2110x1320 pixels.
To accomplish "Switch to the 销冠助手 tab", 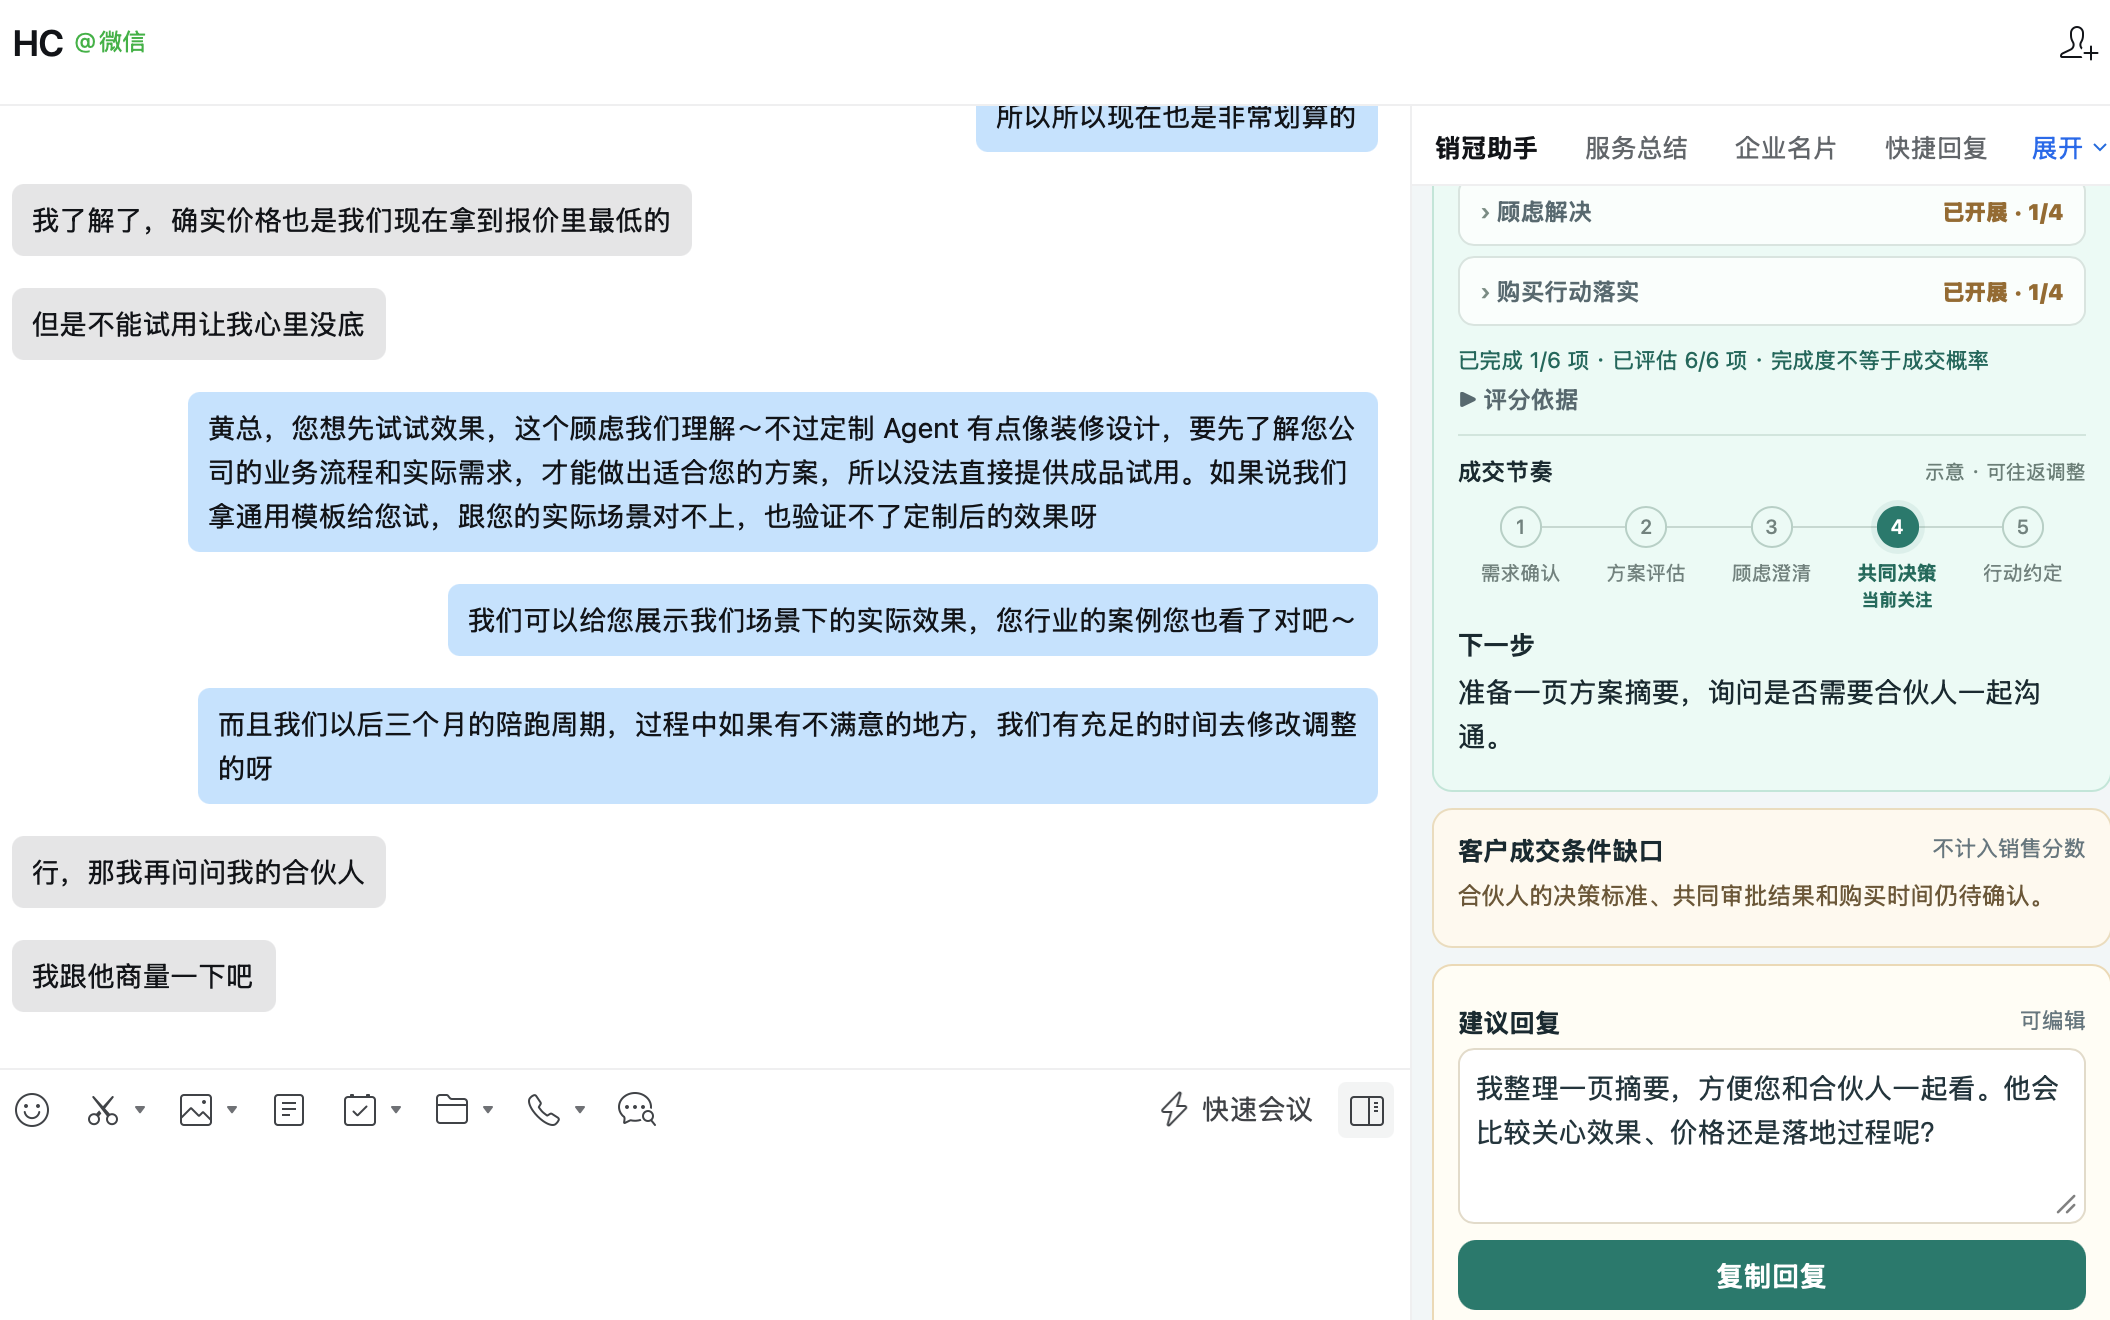I will (1486, 148).
